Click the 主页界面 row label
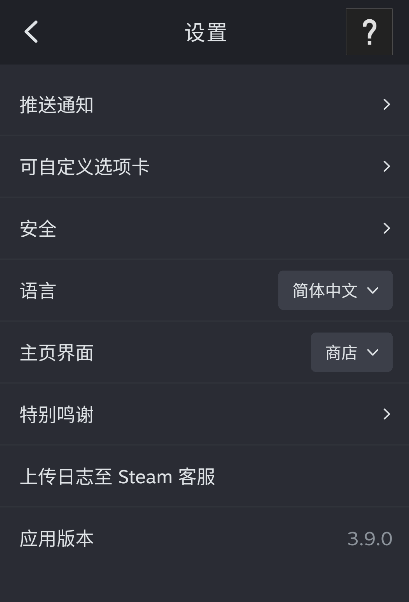The image size is (409, 602). (56, 352)
